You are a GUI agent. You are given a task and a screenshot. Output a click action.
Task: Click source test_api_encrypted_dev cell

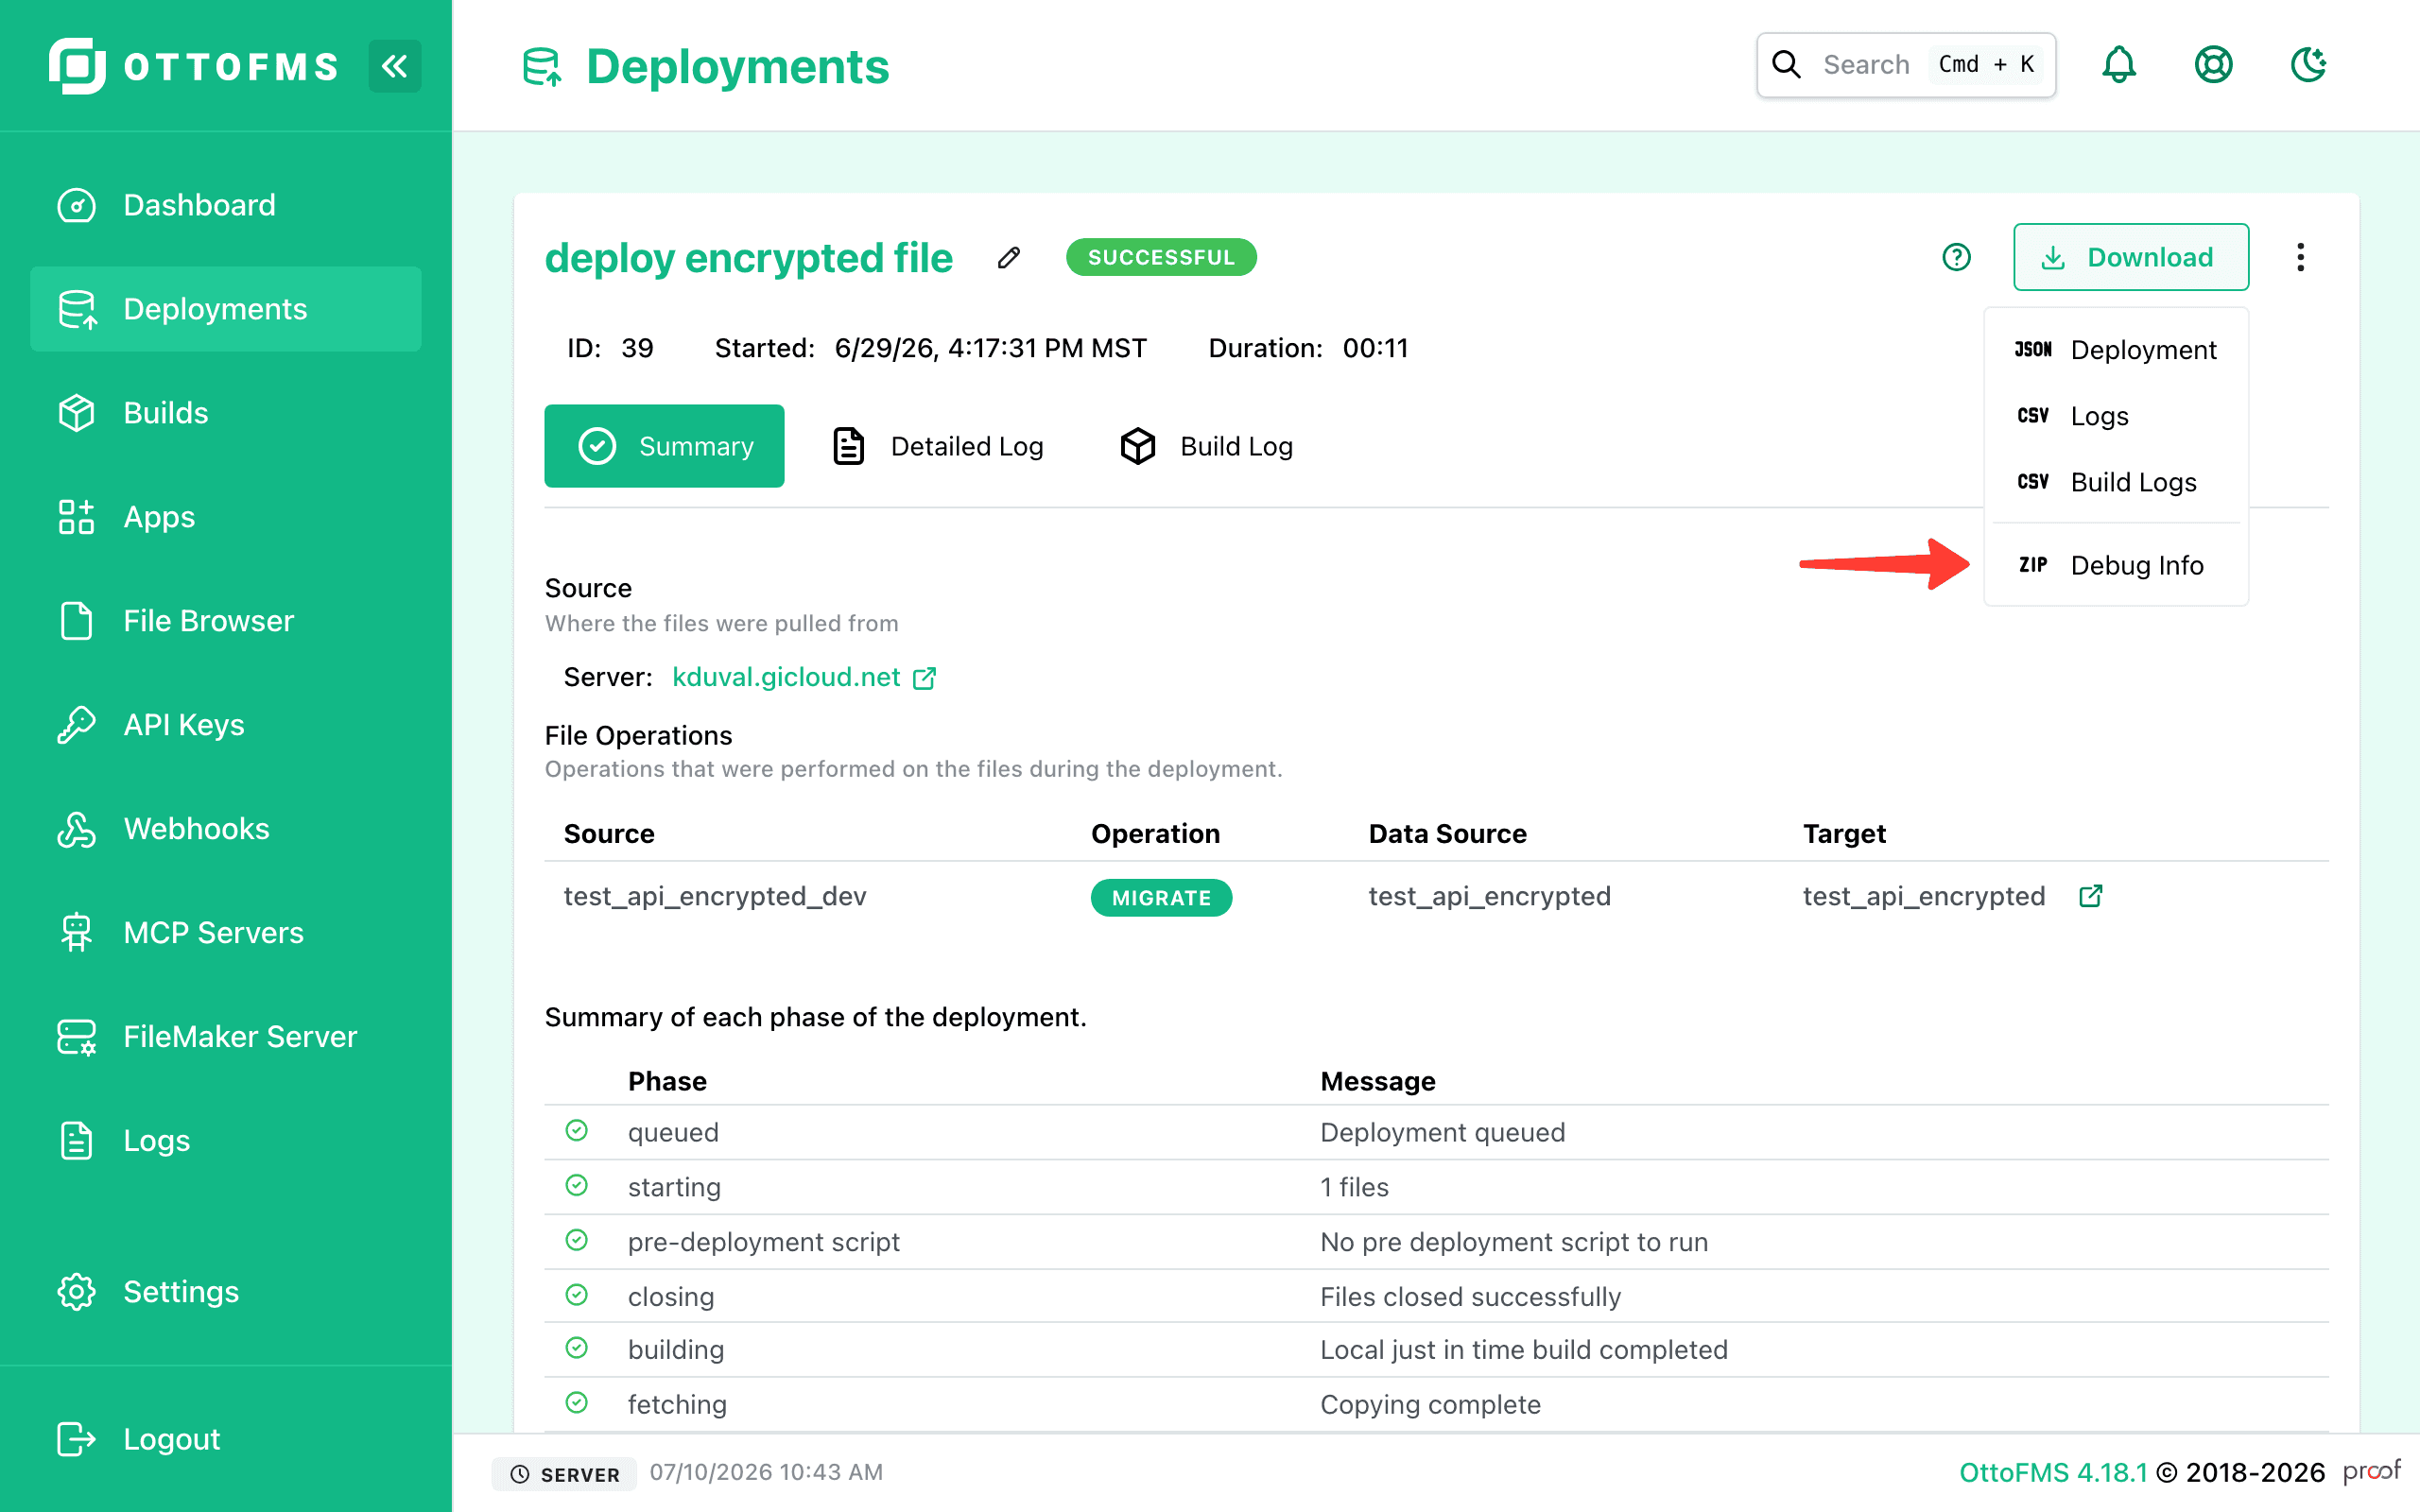pyautogui.click(x=715, y=896)
